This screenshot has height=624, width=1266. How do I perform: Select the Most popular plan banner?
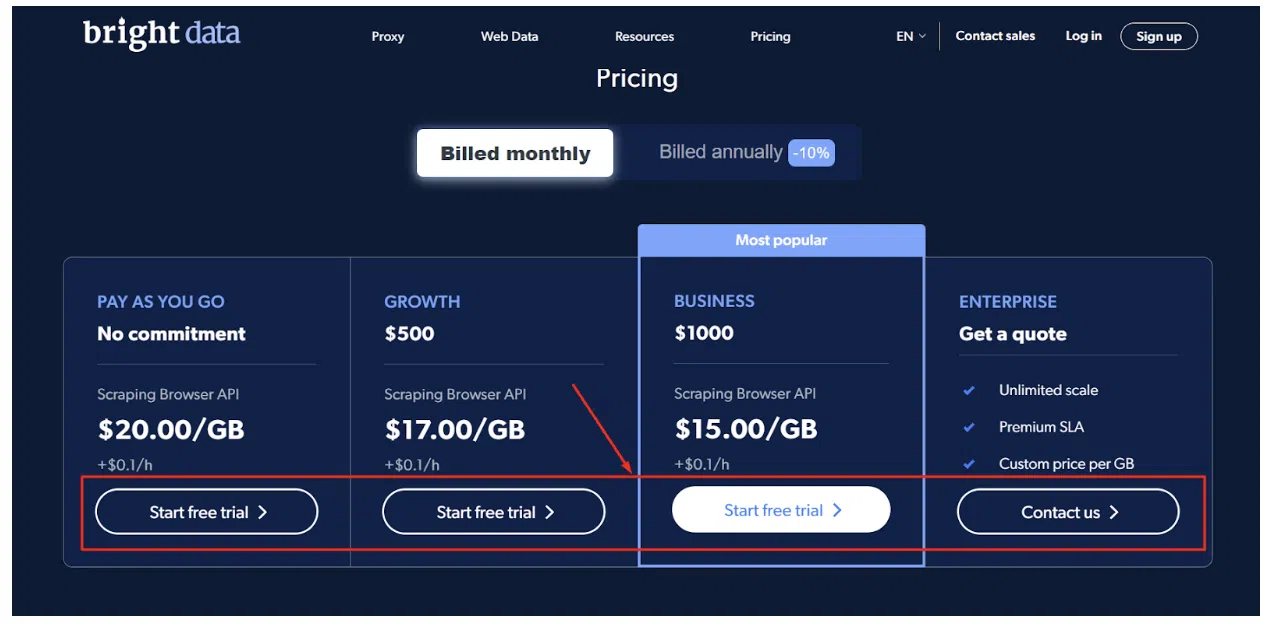(781, 240)
